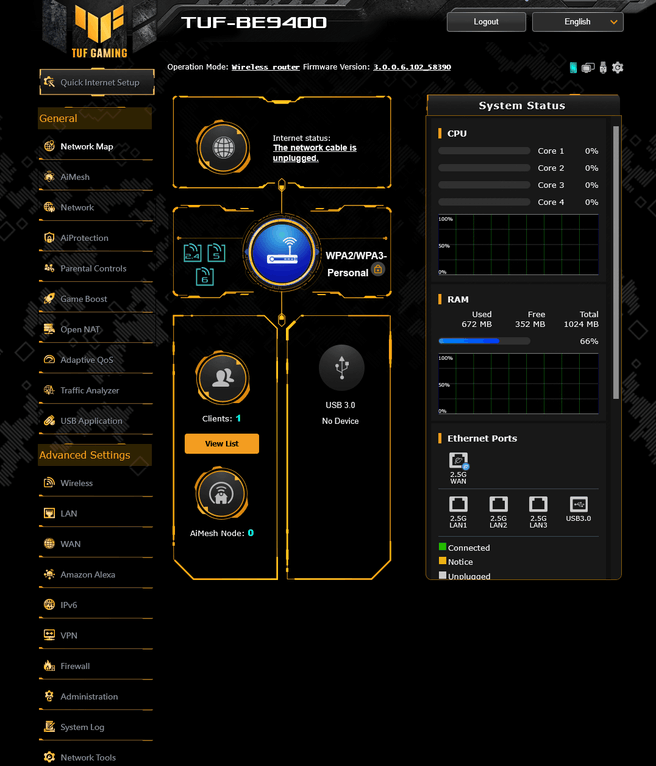Click the mobile app status icon in header
This screenshot has width=656, height=766.
click(x=573, y=67)
